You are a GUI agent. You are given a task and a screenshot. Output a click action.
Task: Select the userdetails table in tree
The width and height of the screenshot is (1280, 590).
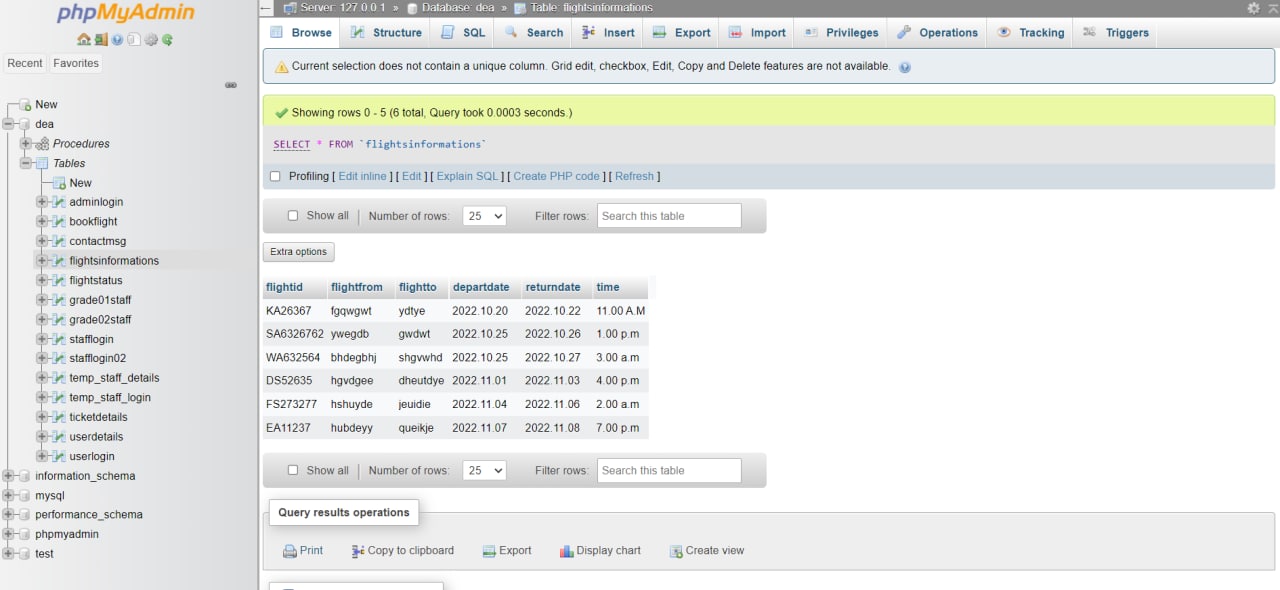(96, 437)
